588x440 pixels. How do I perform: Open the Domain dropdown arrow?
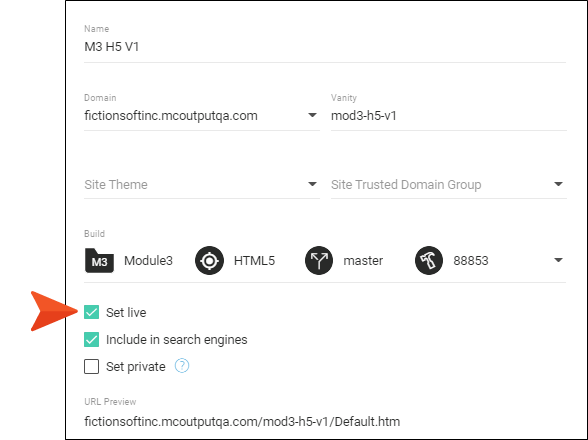click(x=312, y=115)
